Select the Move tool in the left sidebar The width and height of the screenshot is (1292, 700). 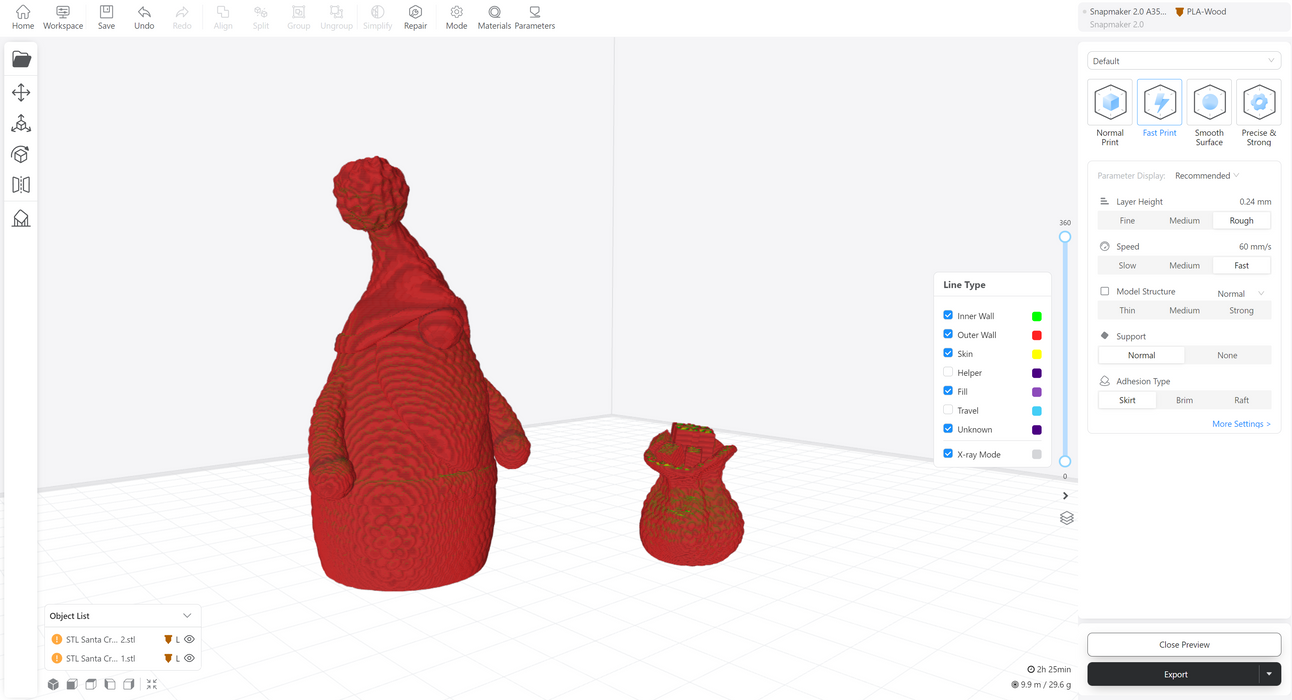[21, 92]
